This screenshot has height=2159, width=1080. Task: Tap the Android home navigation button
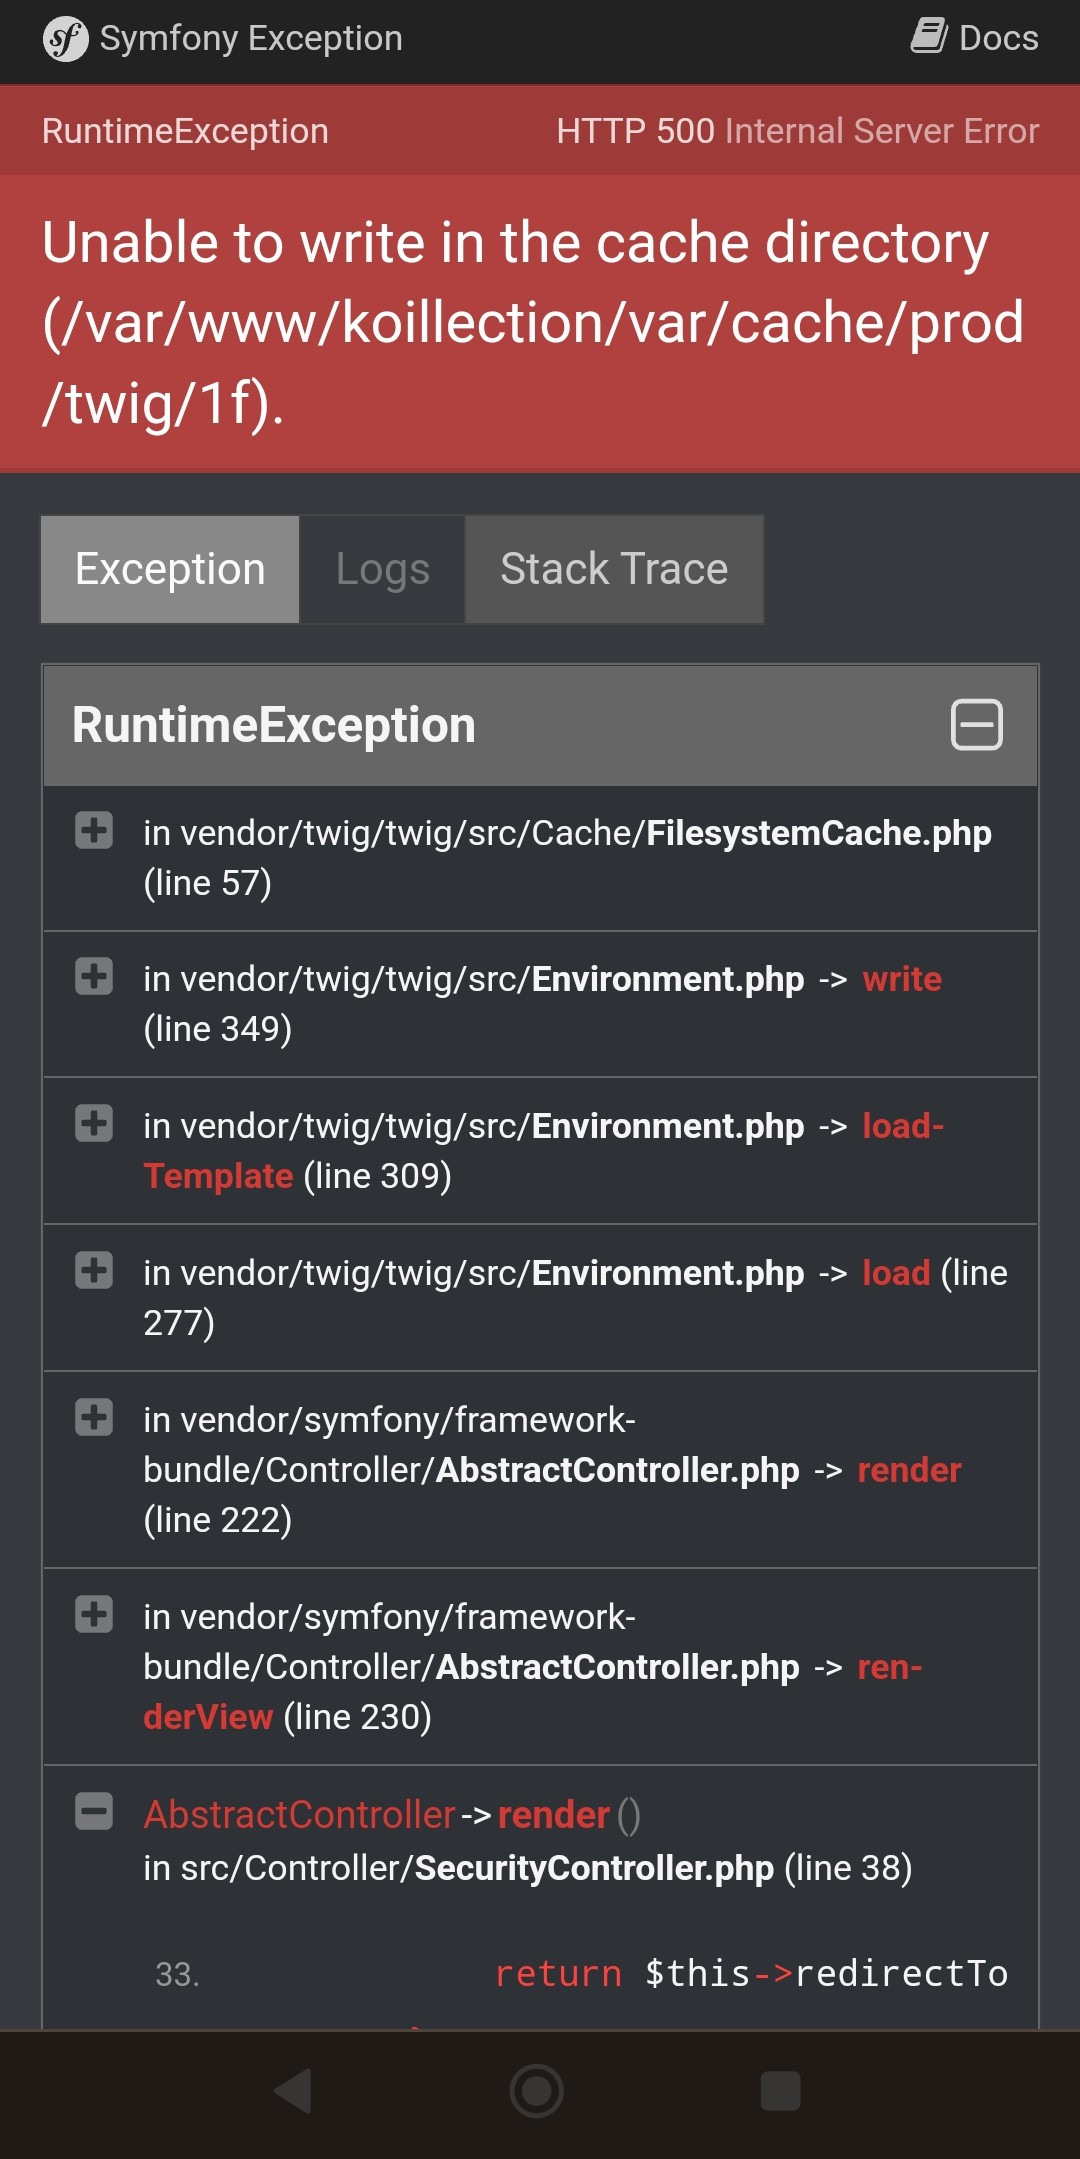[x=537, y=2090]
